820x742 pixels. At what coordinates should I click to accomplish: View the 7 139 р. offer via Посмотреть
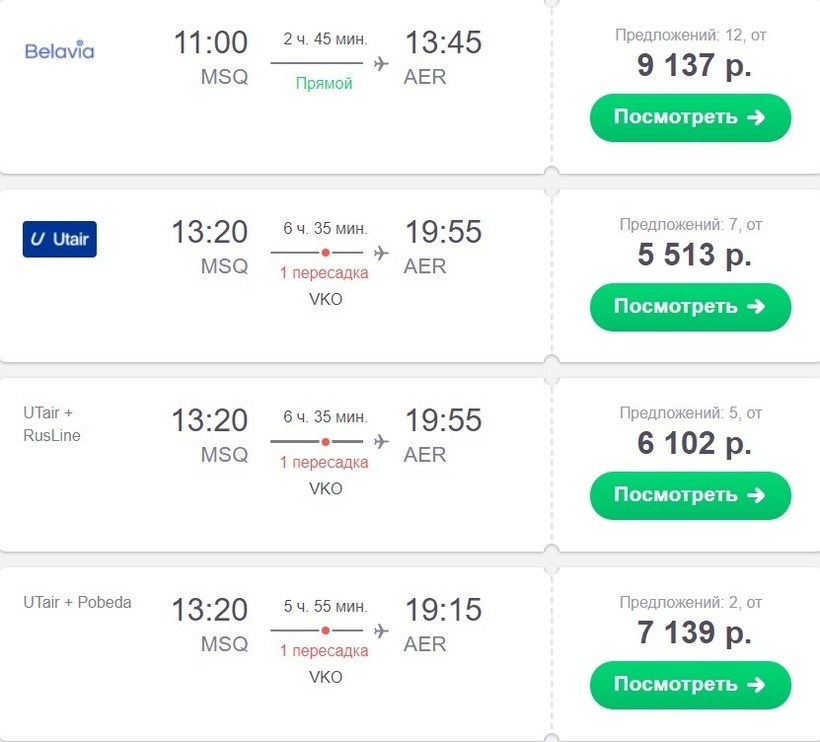click(690, 685)
